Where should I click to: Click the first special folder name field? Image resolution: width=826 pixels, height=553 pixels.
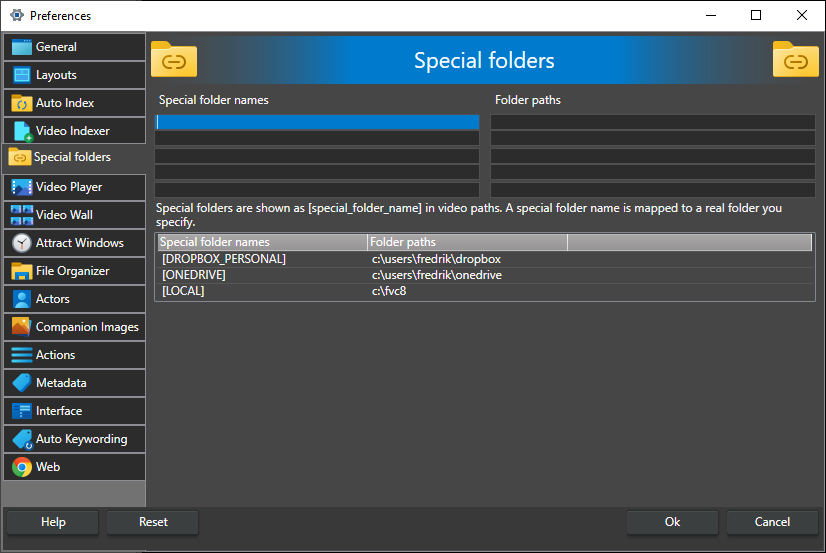point(317,122)
